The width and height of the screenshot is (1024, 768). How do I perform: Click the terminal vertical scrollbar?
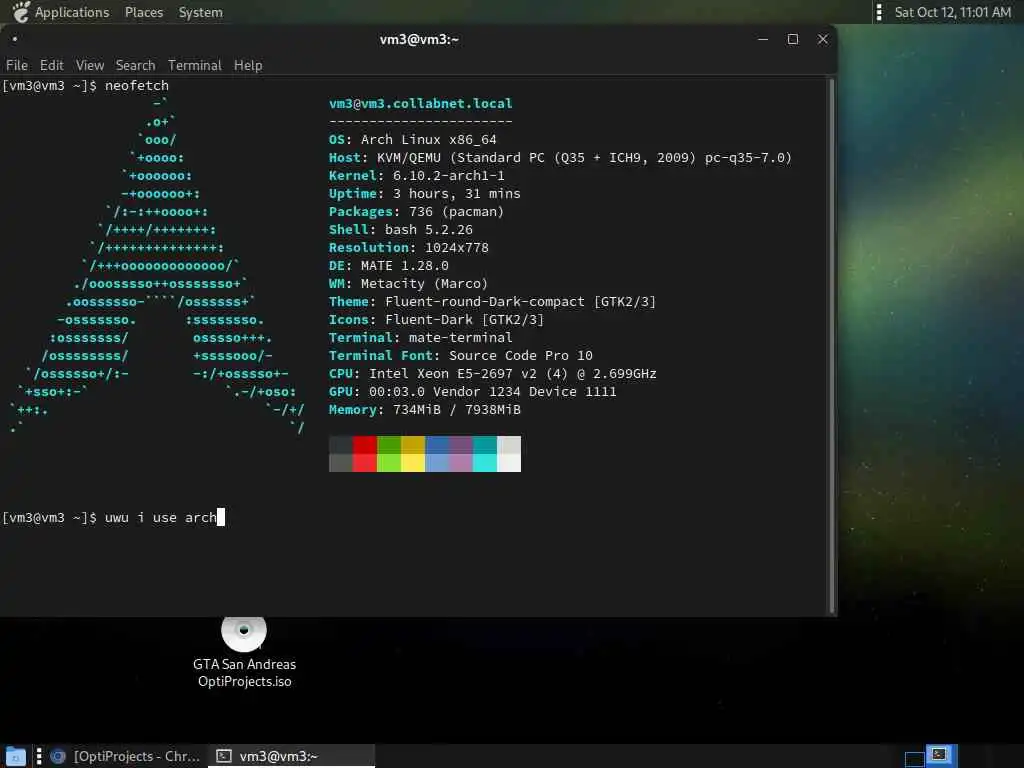click(831, 346)
